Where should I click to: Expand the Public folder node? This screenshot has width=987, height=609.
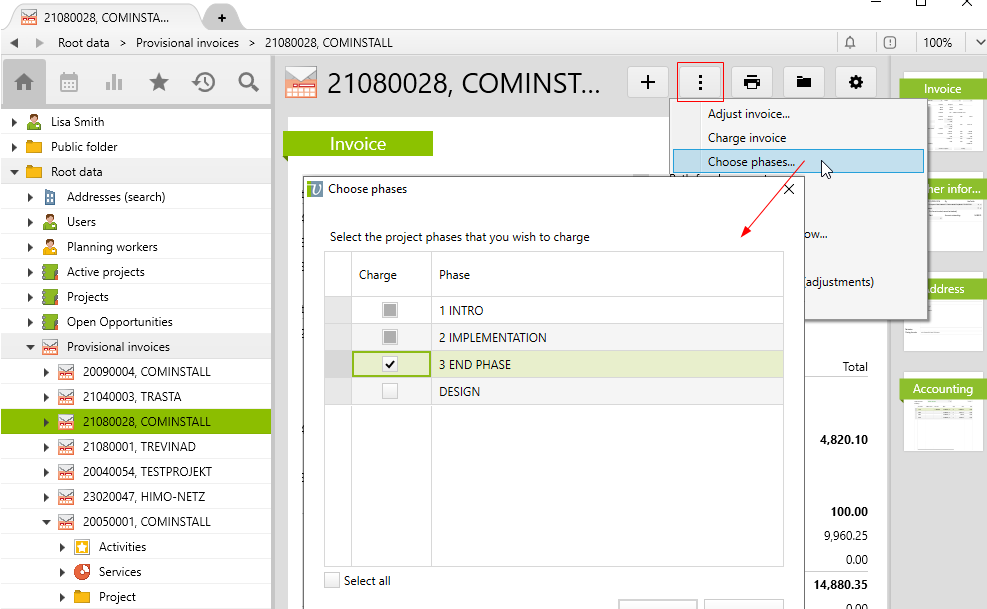(x=15, y=147)
